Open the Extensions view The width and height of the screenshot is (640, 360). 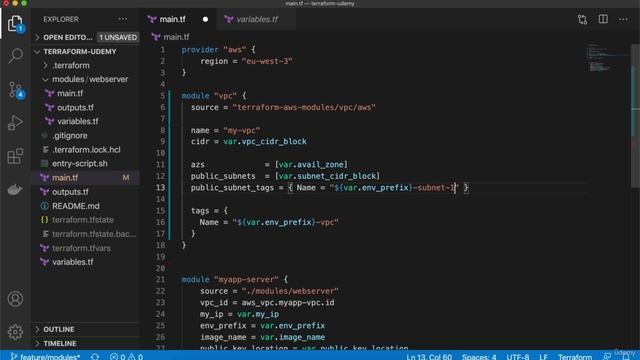tap(15, 156)
